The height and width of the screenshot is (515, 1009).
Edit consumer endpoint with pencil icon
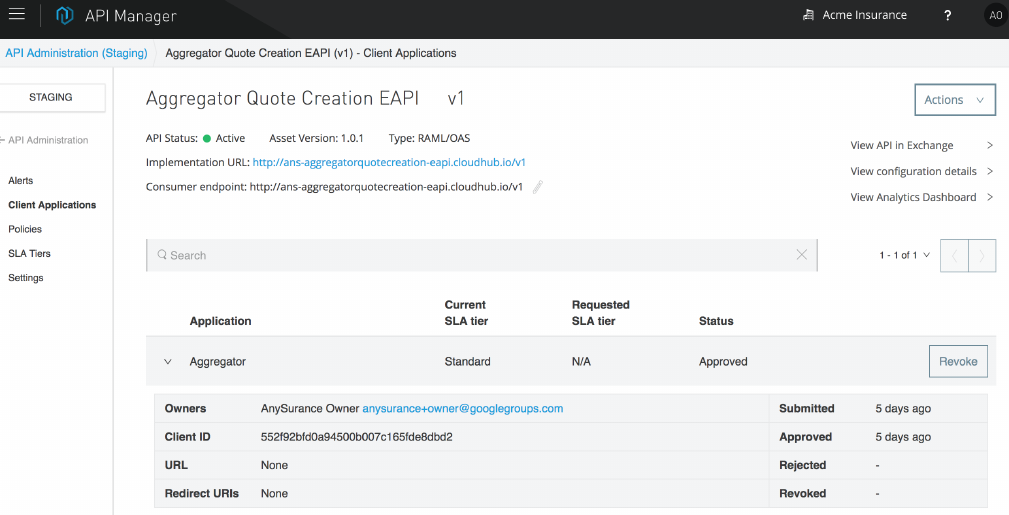click(x=538, y=187)
